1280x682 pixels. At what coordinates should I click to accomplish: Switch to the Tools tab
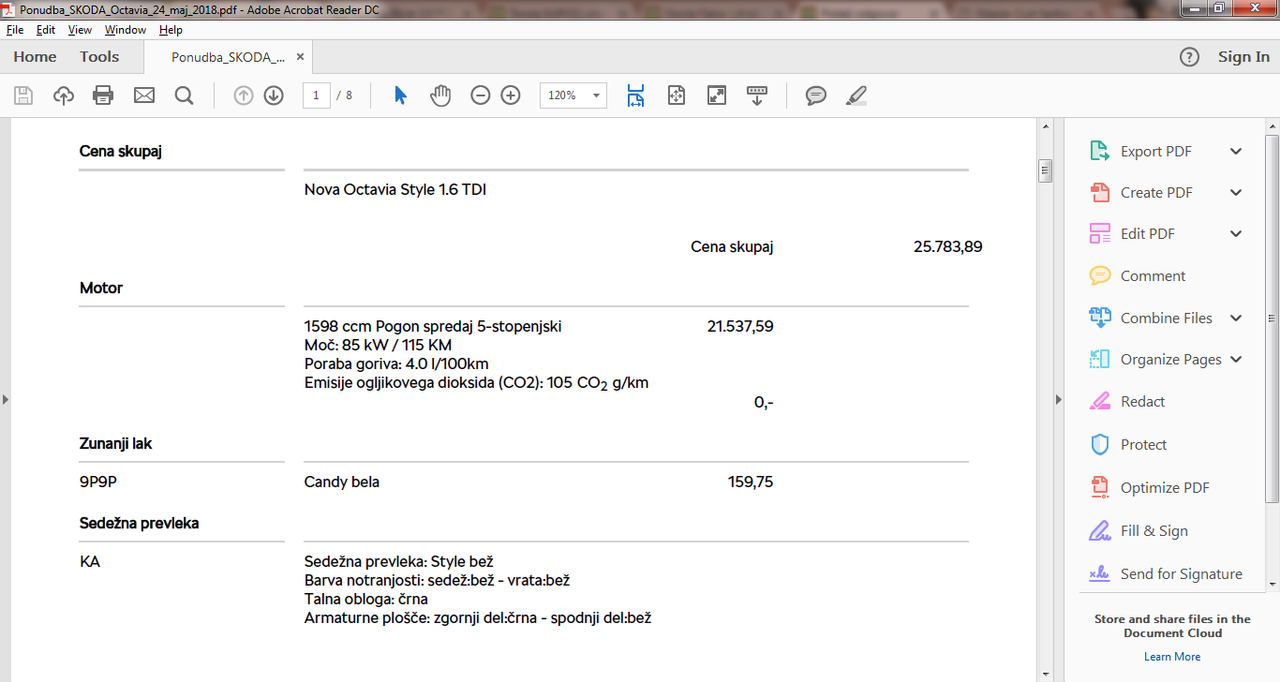(99, 57)
